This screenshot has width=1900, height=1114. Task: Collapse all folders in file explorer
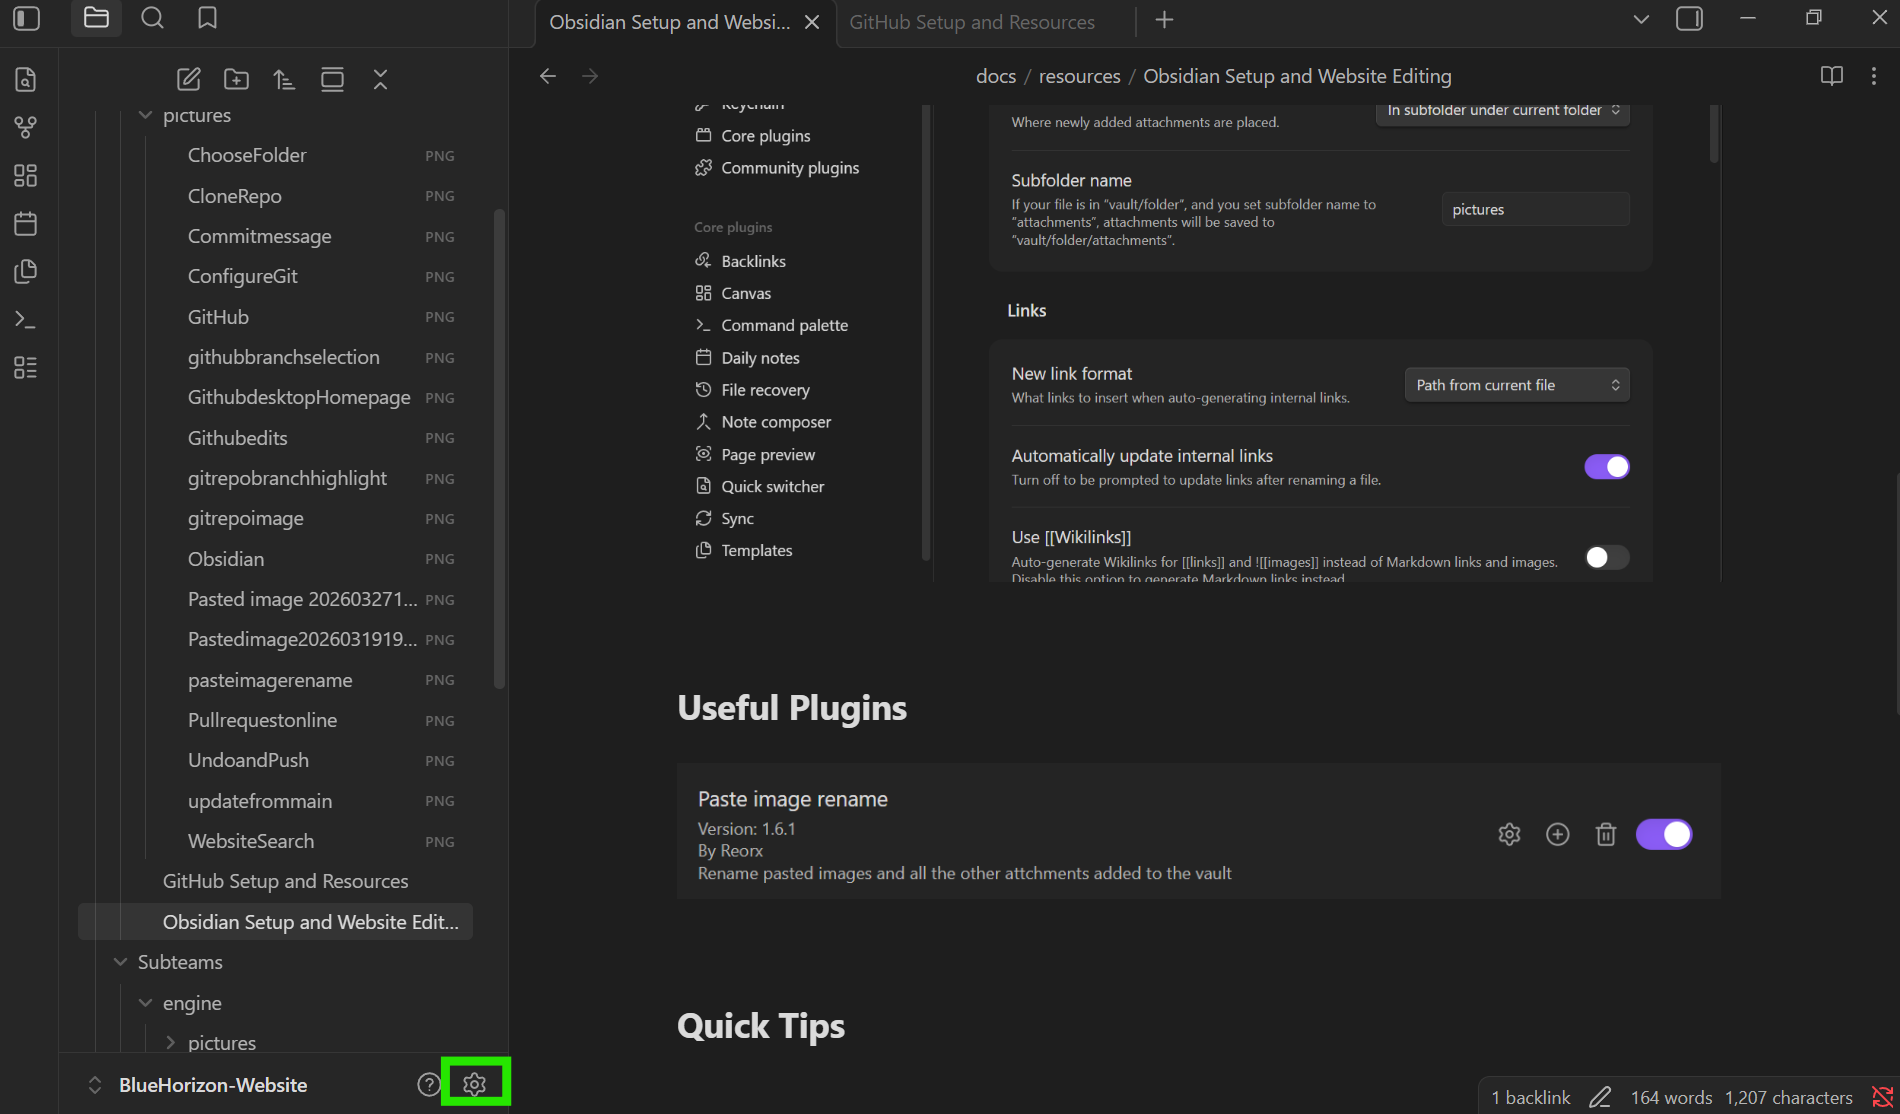[x=380, y=80]
